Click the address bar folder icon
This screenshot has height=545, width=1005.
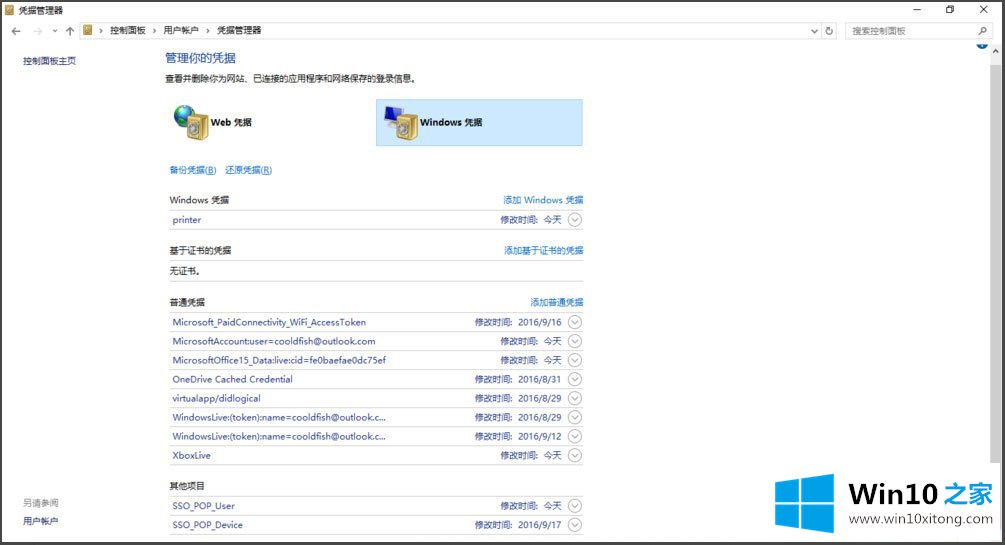click(88, 30)
